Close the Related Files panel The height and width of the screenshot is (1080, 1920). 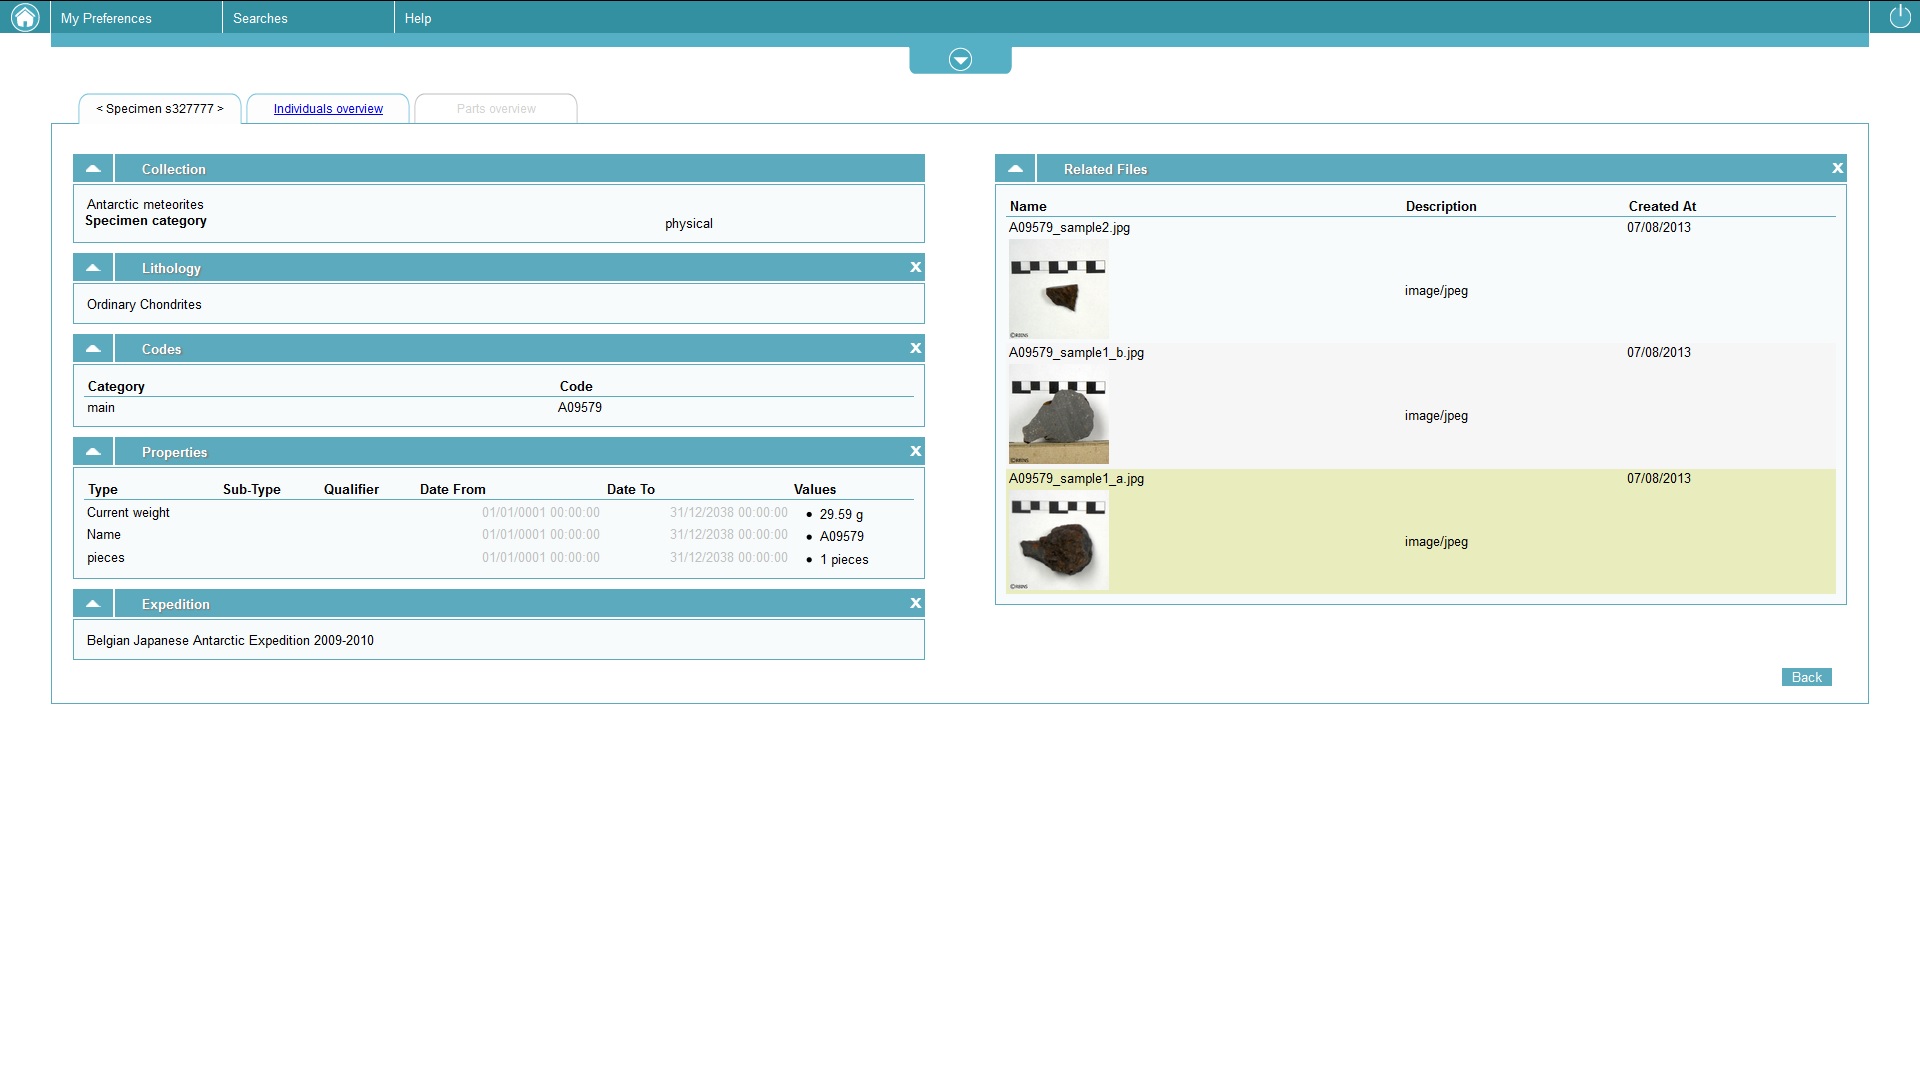point(1837,168)
